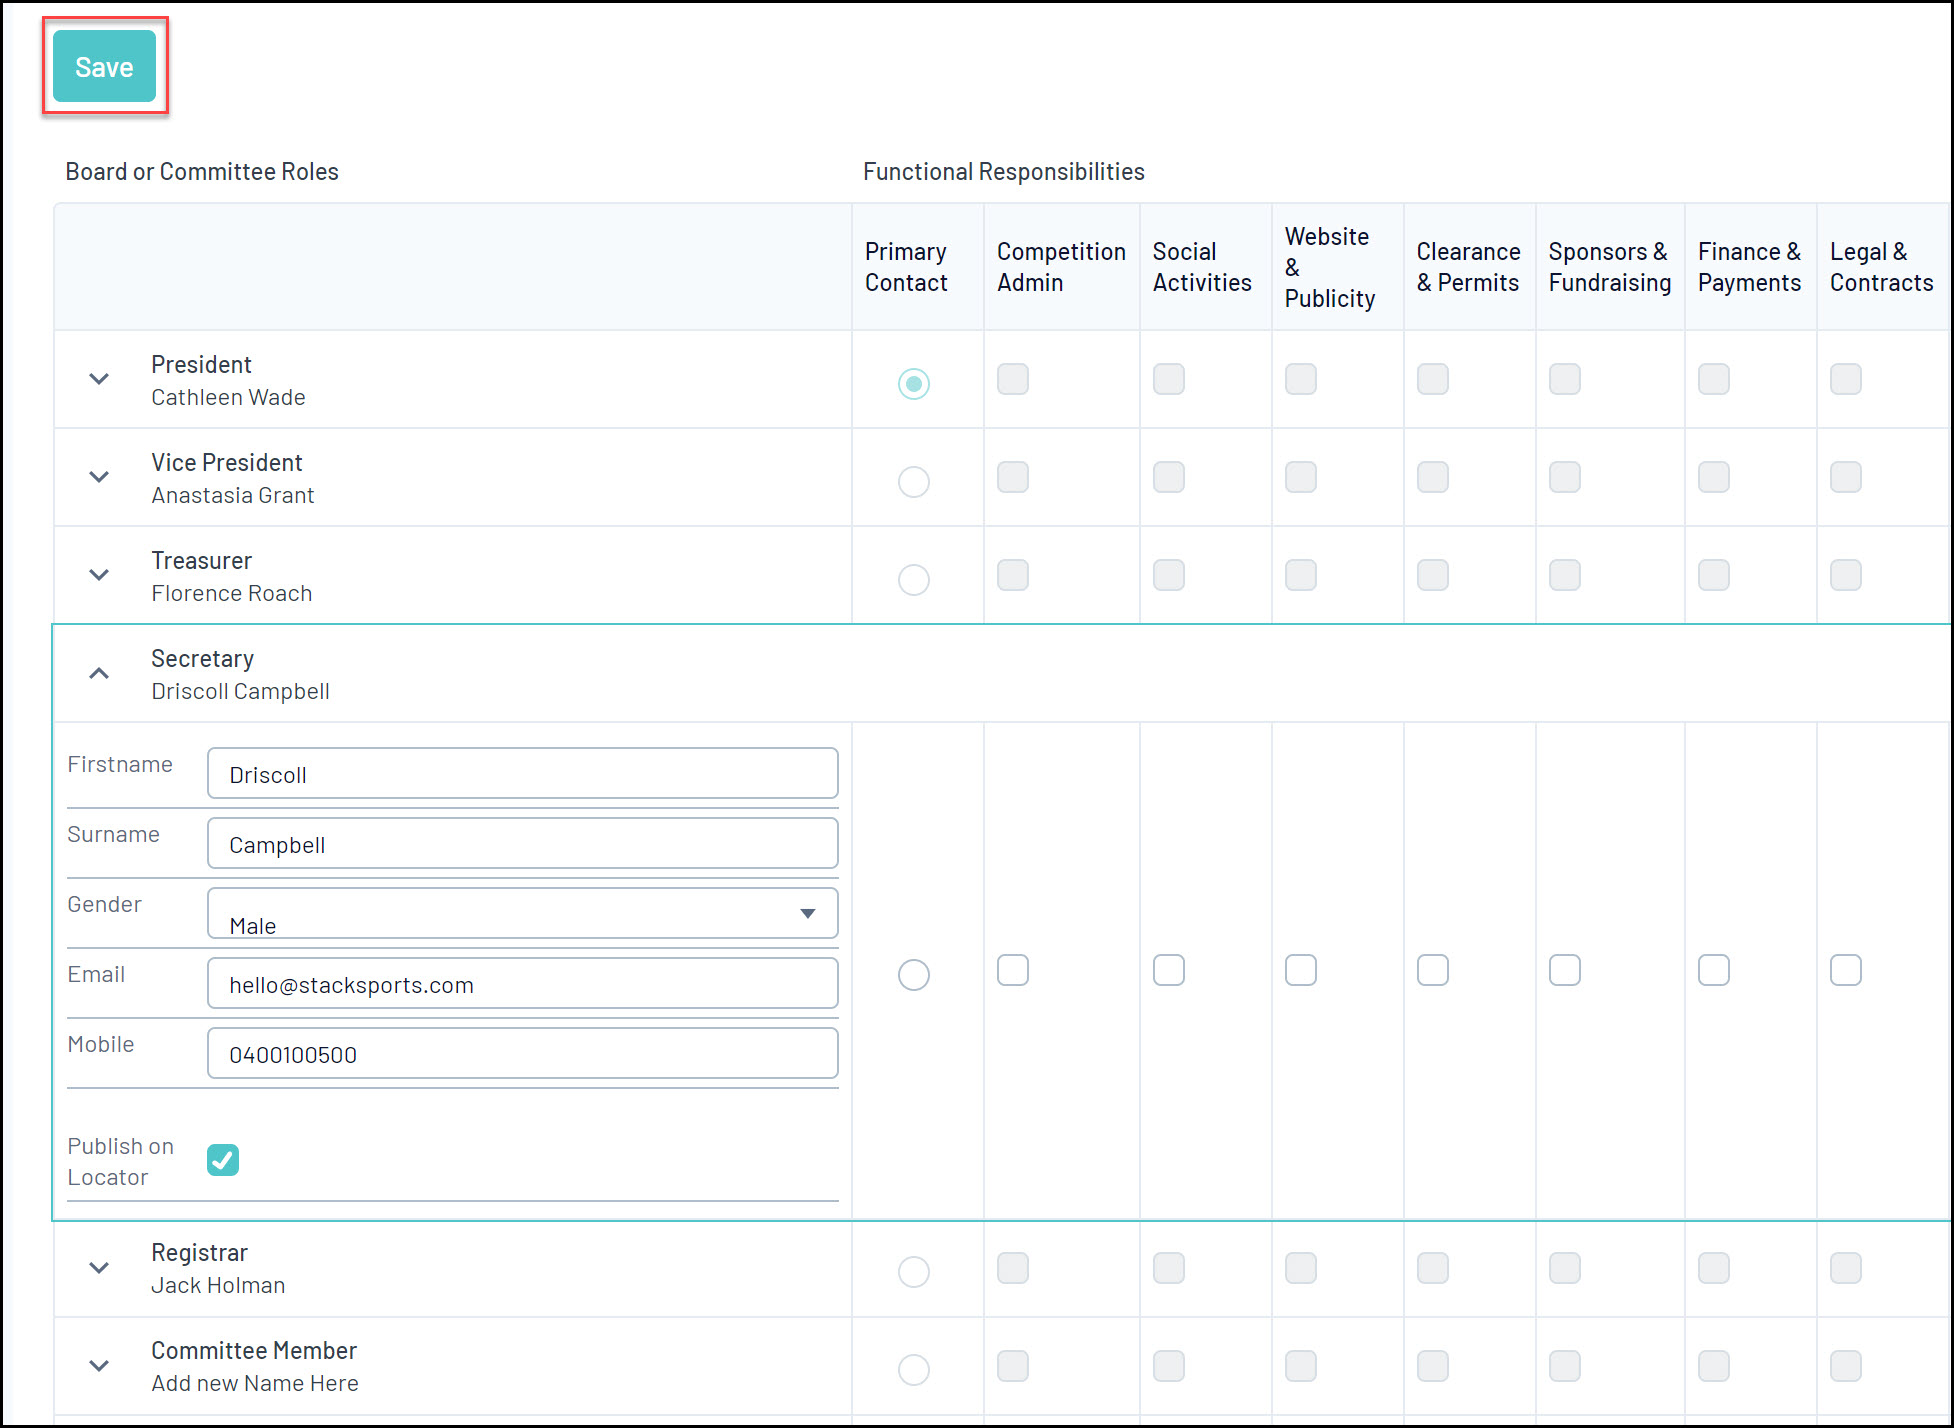Screen dimensions: 1954x1428
Task: Uncheck Publish on Locator checkbox
Action: point(223,1160)
